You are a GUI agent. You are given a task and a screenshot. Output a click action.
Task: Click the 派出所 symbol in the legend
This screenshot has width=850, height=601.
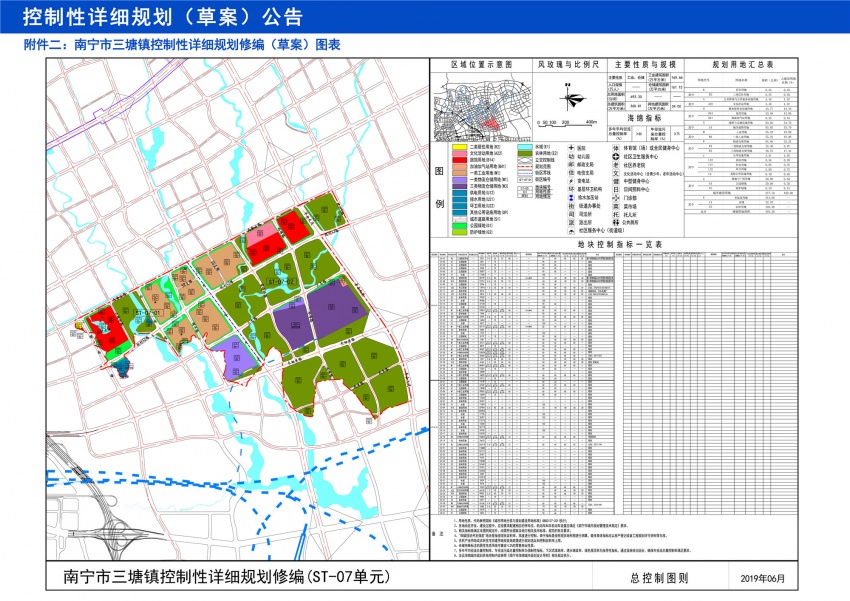coord(571,222)
